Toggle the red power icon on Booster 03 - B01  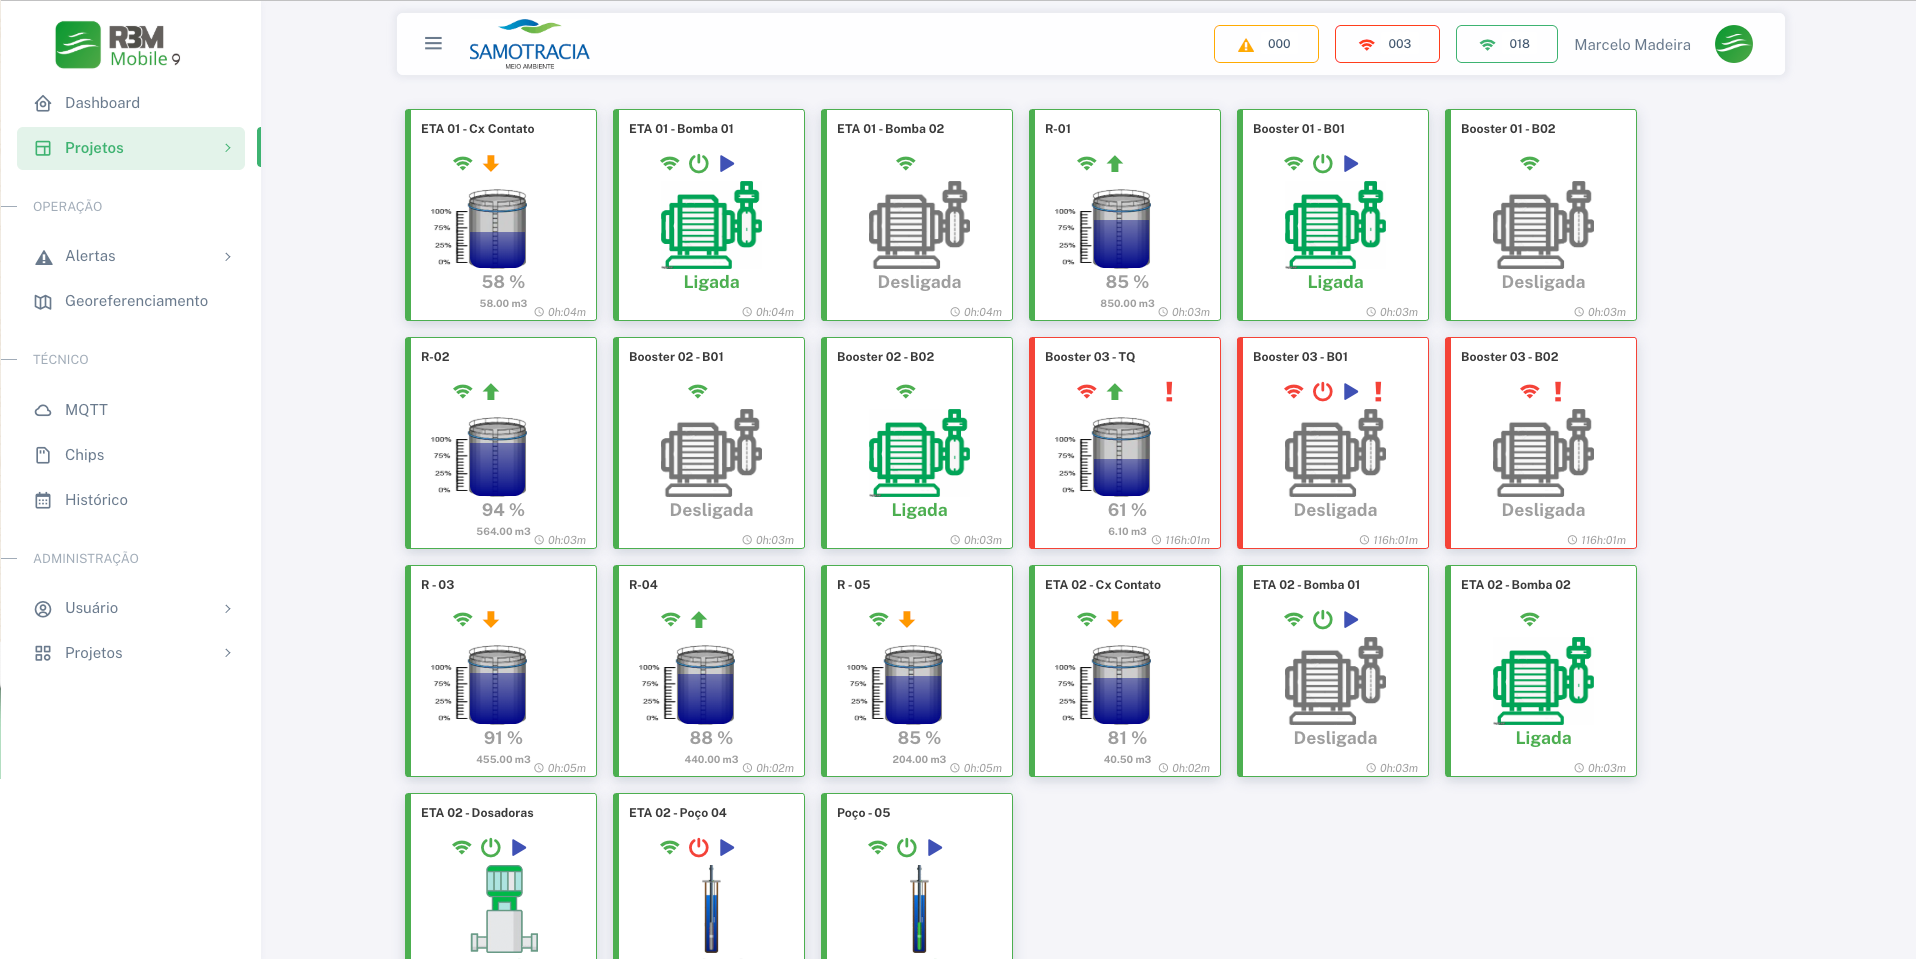(x=1322, y=392)
